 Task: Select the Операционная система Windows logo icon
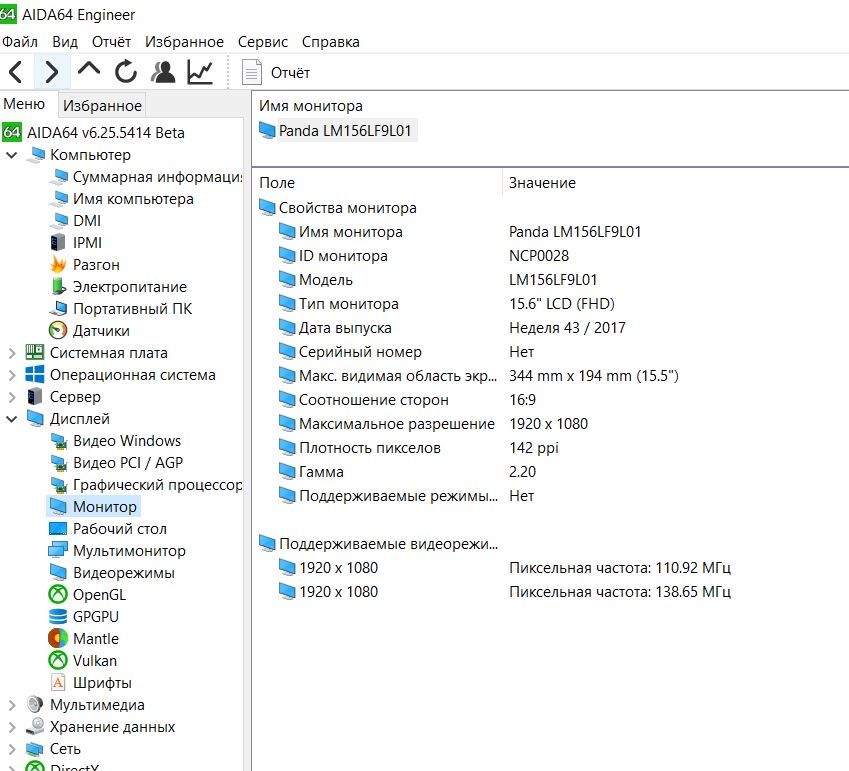coord(35,375)
